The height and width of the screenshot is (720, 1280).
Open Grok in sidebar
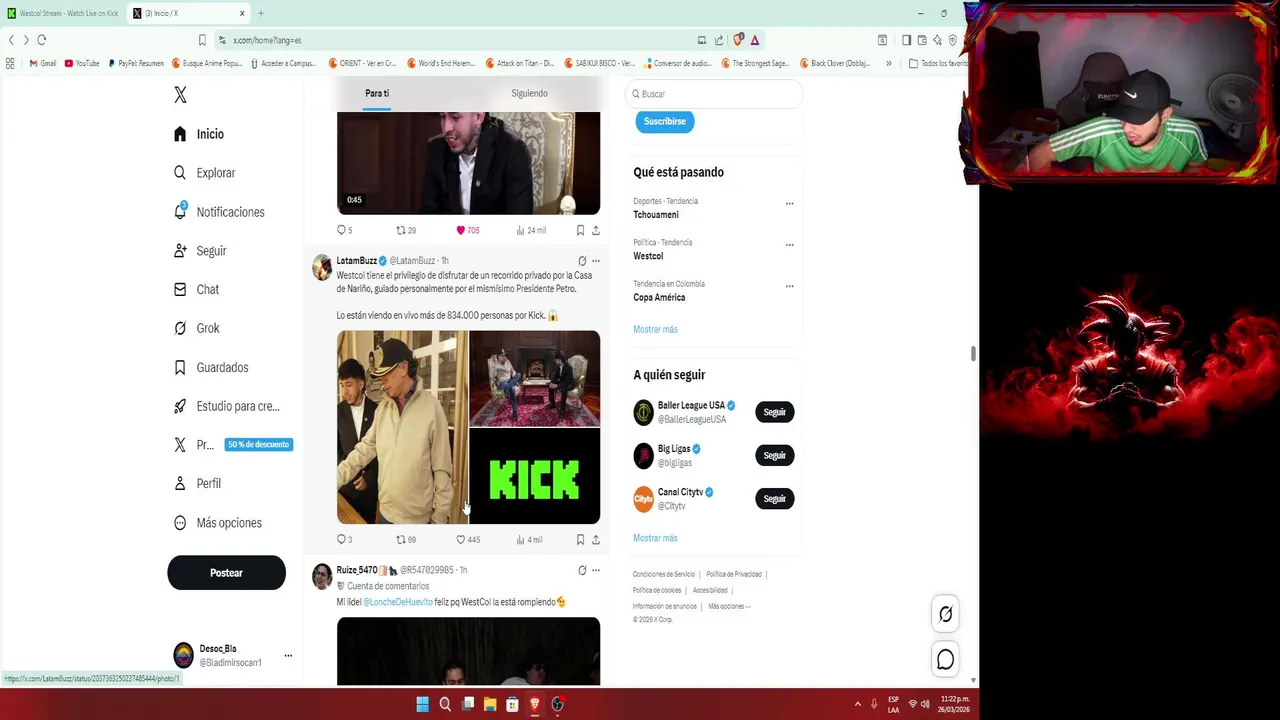(x=196, y=328)
